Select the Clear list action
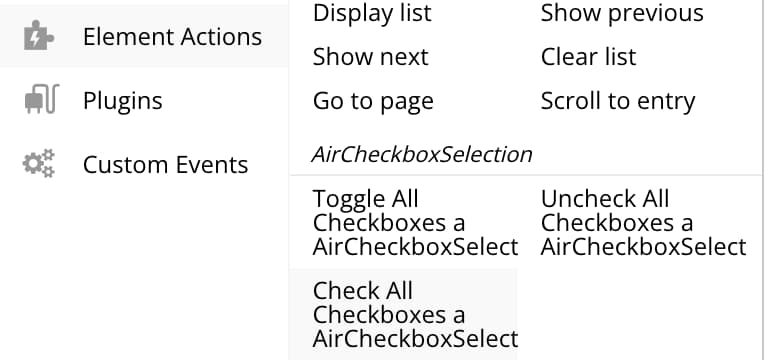 pos(589,57)
